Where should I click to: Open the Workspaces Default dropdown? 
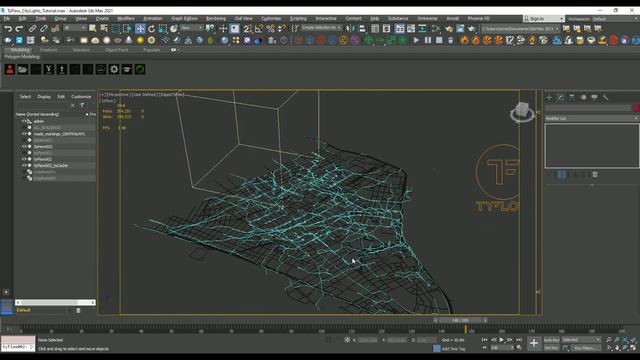[615, 19]
